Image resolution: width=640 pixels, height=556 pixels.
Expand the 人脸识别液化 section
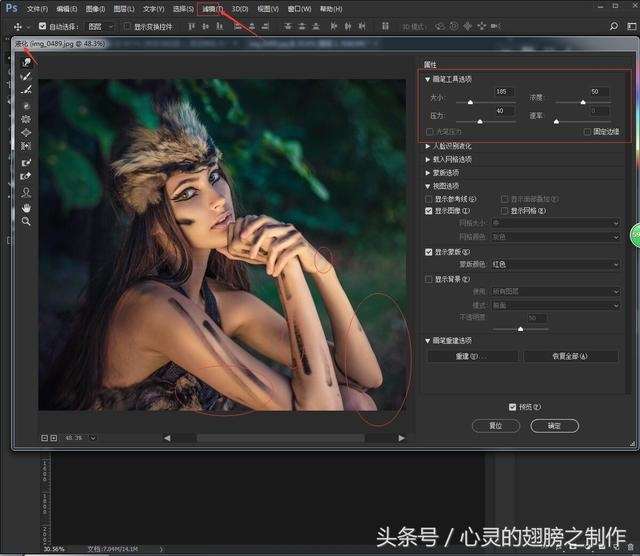(428, 147)
